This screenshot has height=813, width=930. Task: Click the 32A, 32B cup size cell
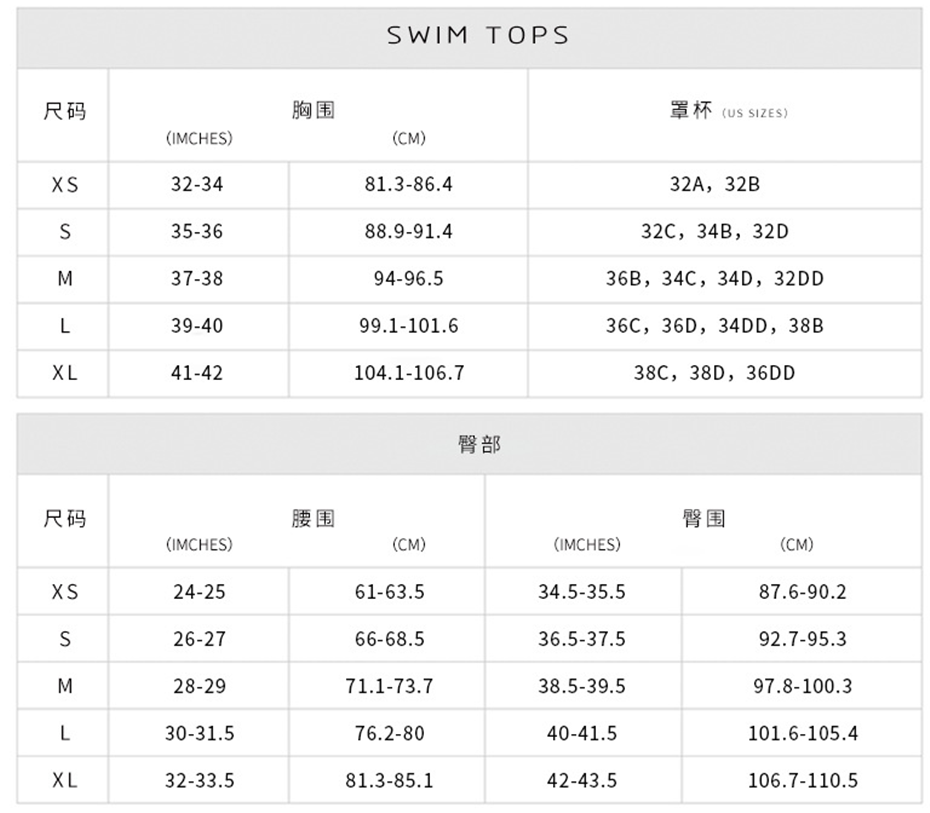tap(714, 185)
